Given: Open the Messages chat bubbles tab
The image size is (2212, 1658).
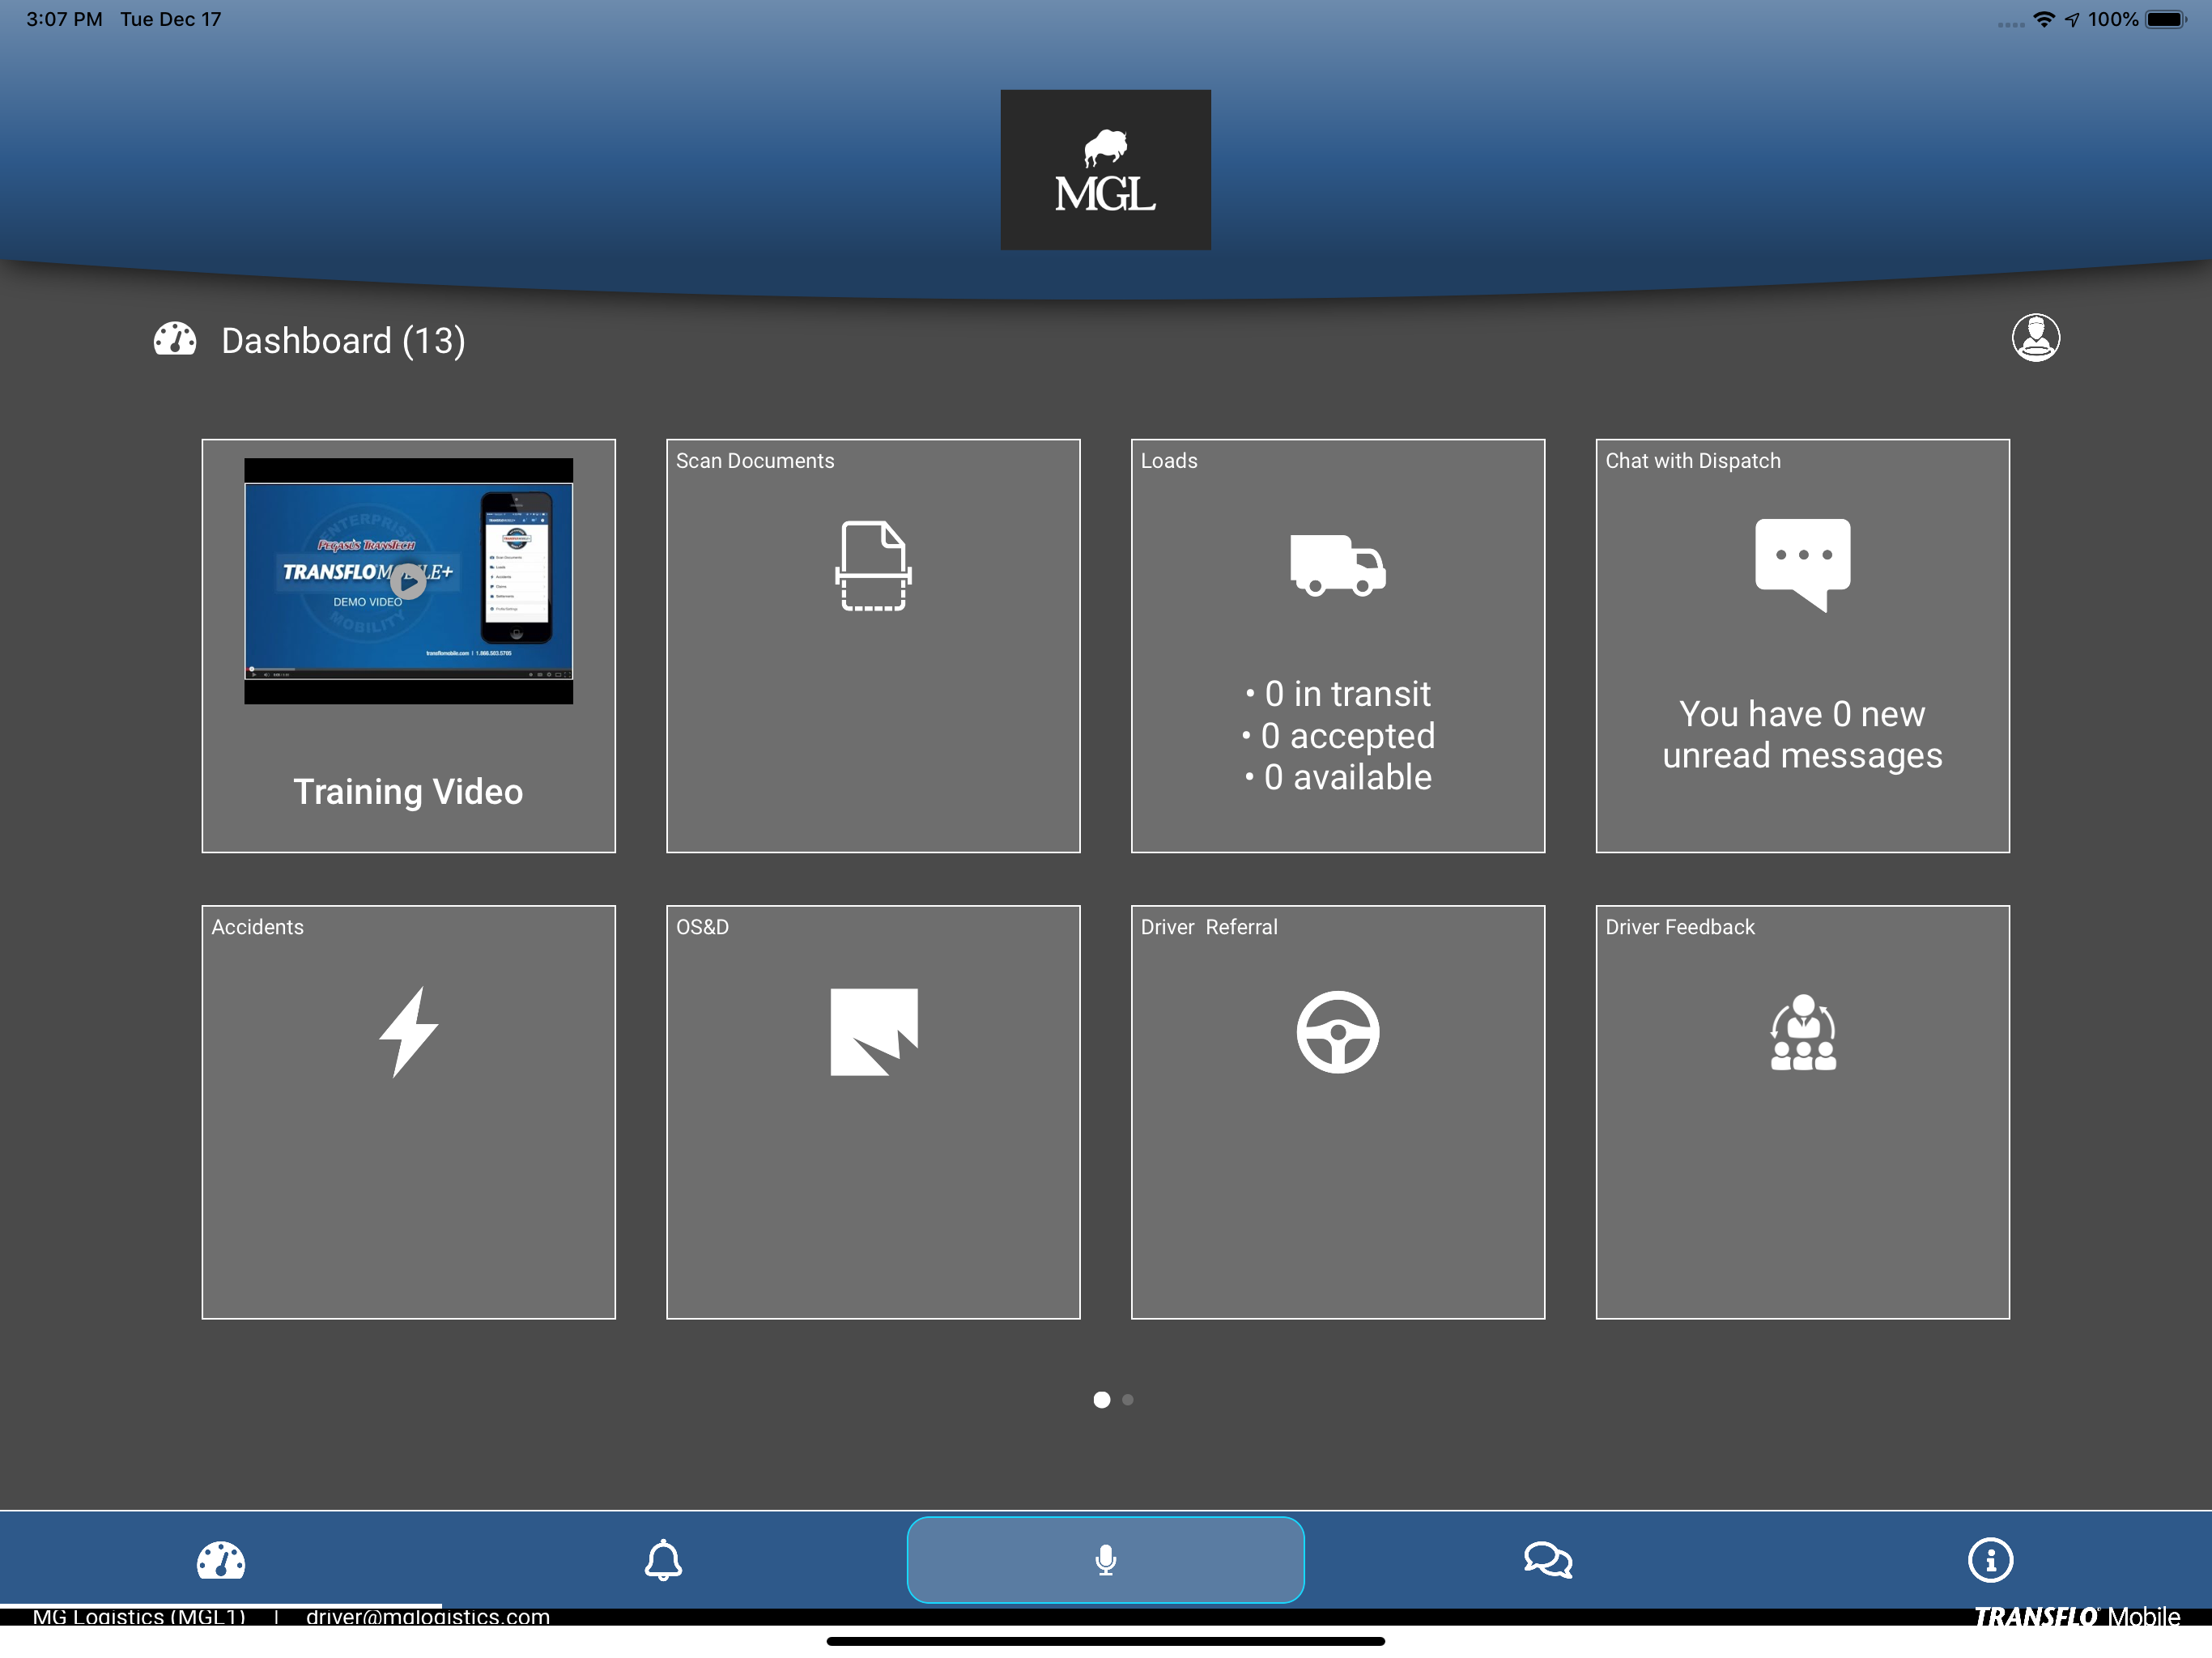Looking at the screenshot, I should tap(1548, 1560).
